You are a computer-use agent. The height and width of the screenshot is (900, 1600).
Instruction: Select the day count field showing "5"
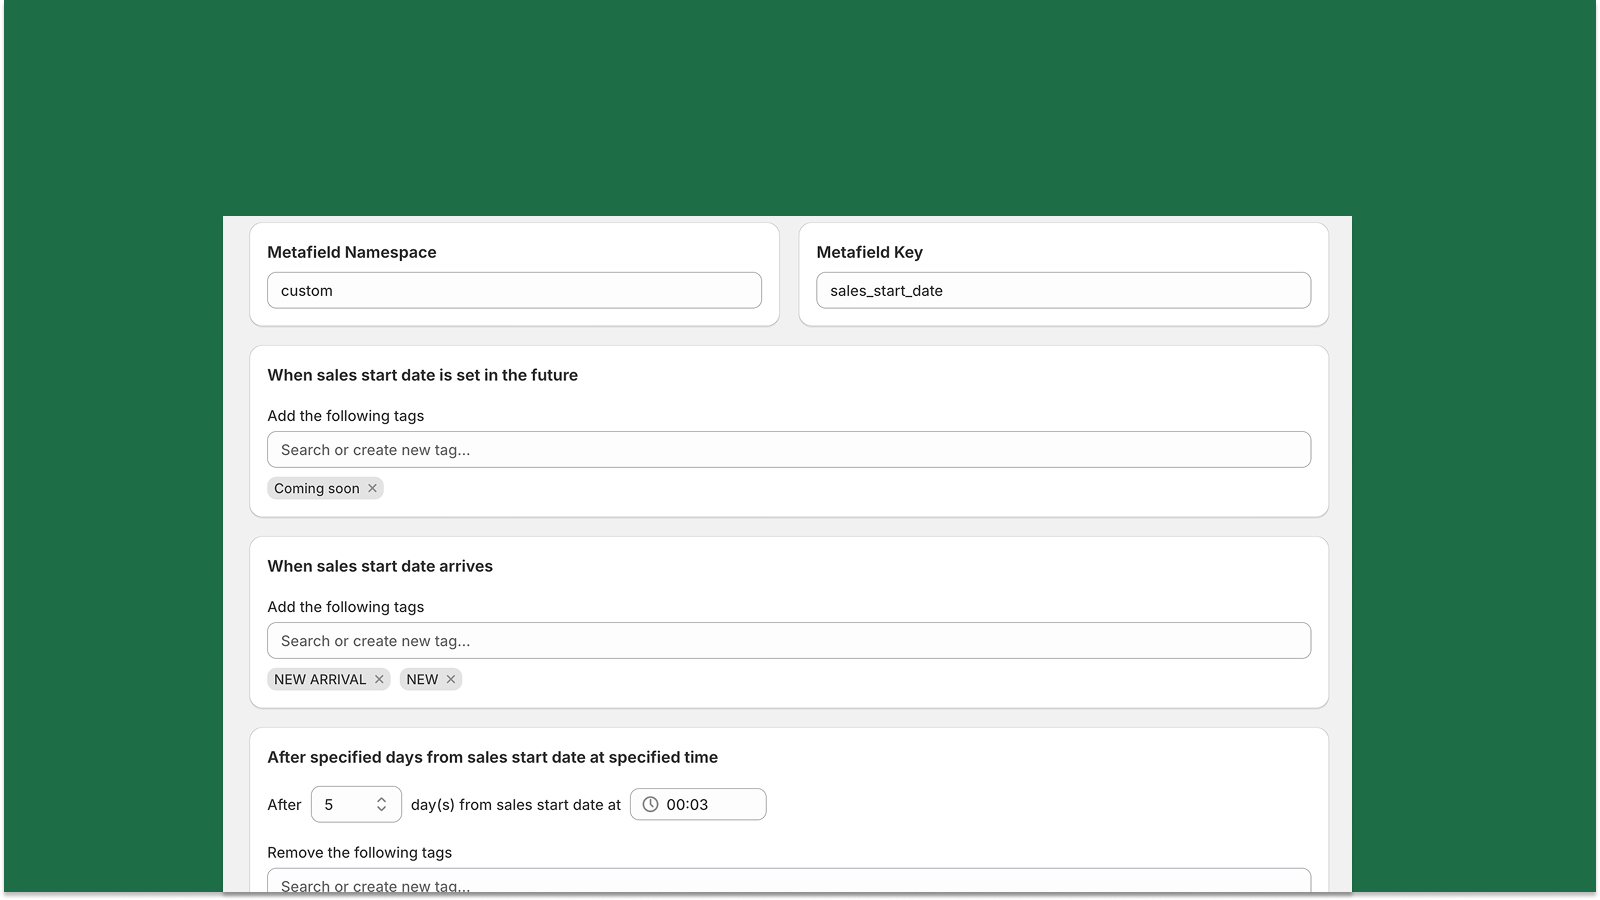click(345, 804)
